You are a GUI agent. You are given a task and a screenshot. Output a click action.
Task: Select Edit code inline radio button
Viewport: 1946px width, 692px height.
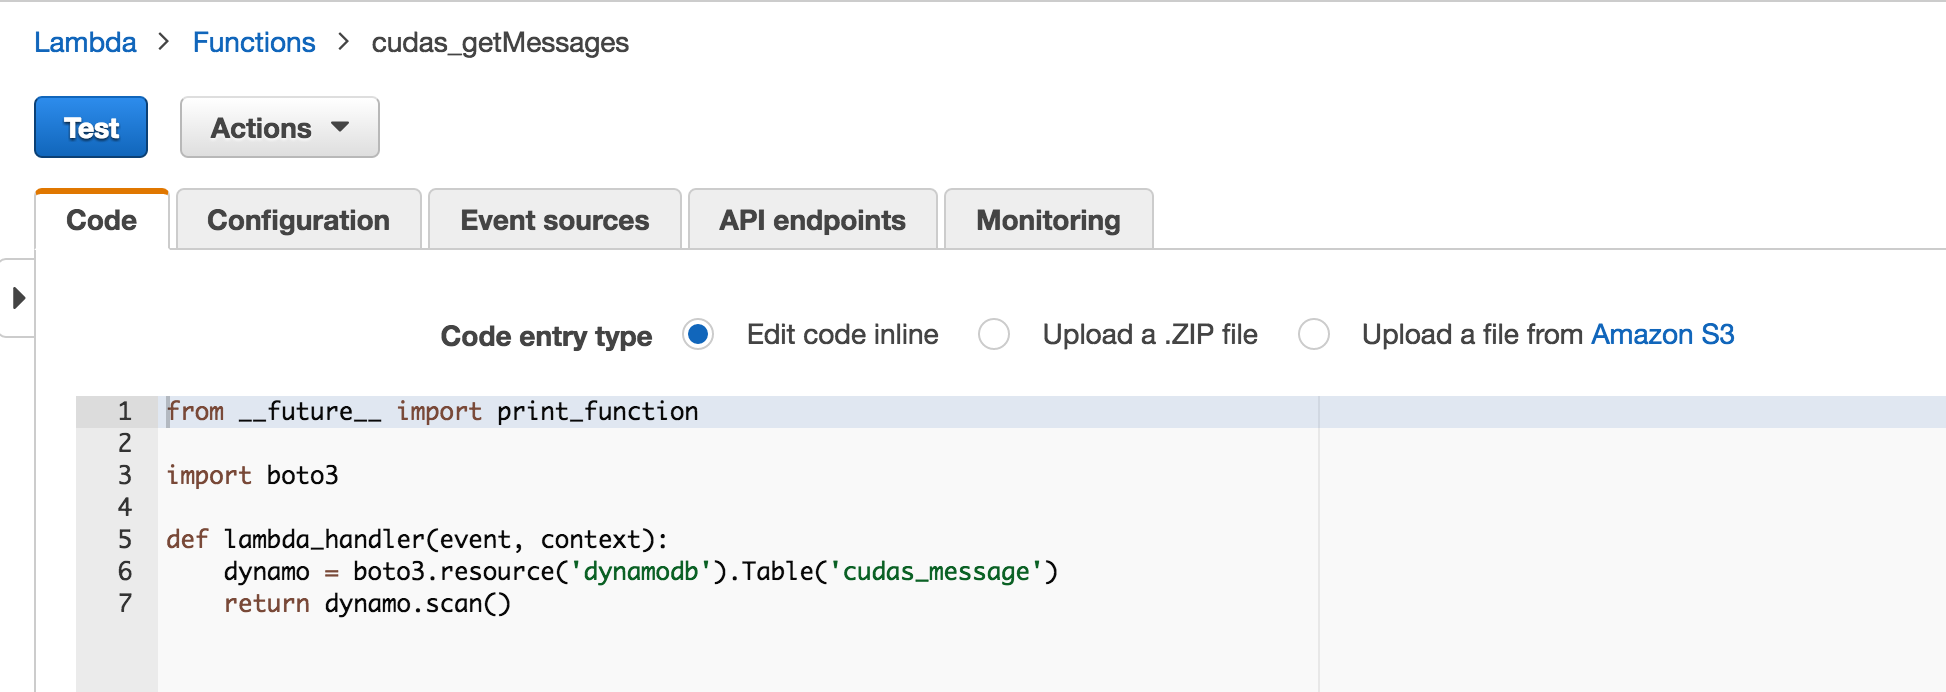click(x=698, y=334)
